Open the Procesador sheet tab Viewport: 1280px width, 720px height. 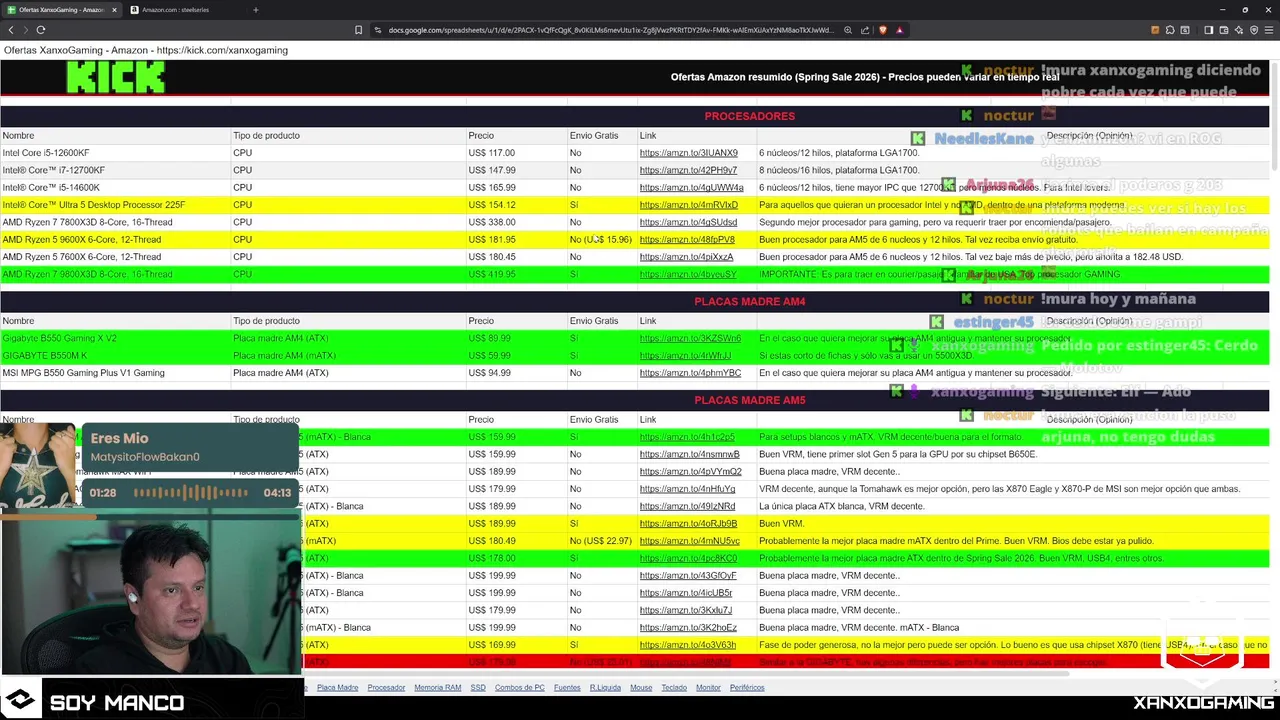[x=386, y=688]
